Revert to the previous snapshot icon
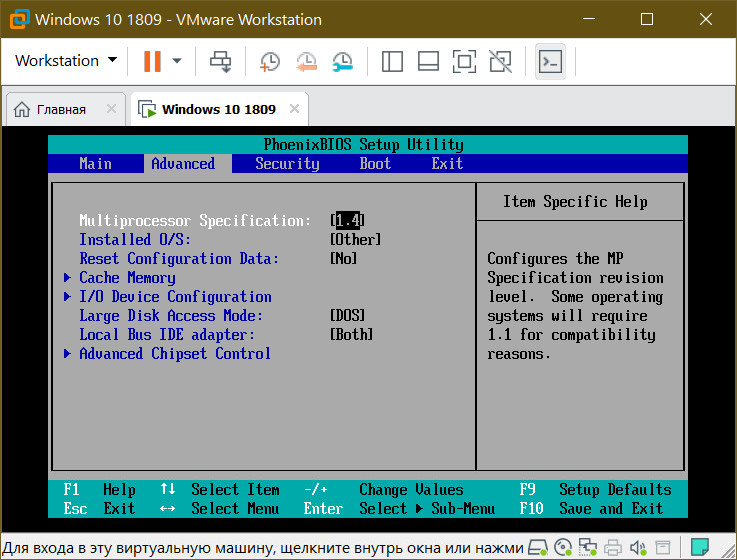The image size is (737, 560). [306, 62]
